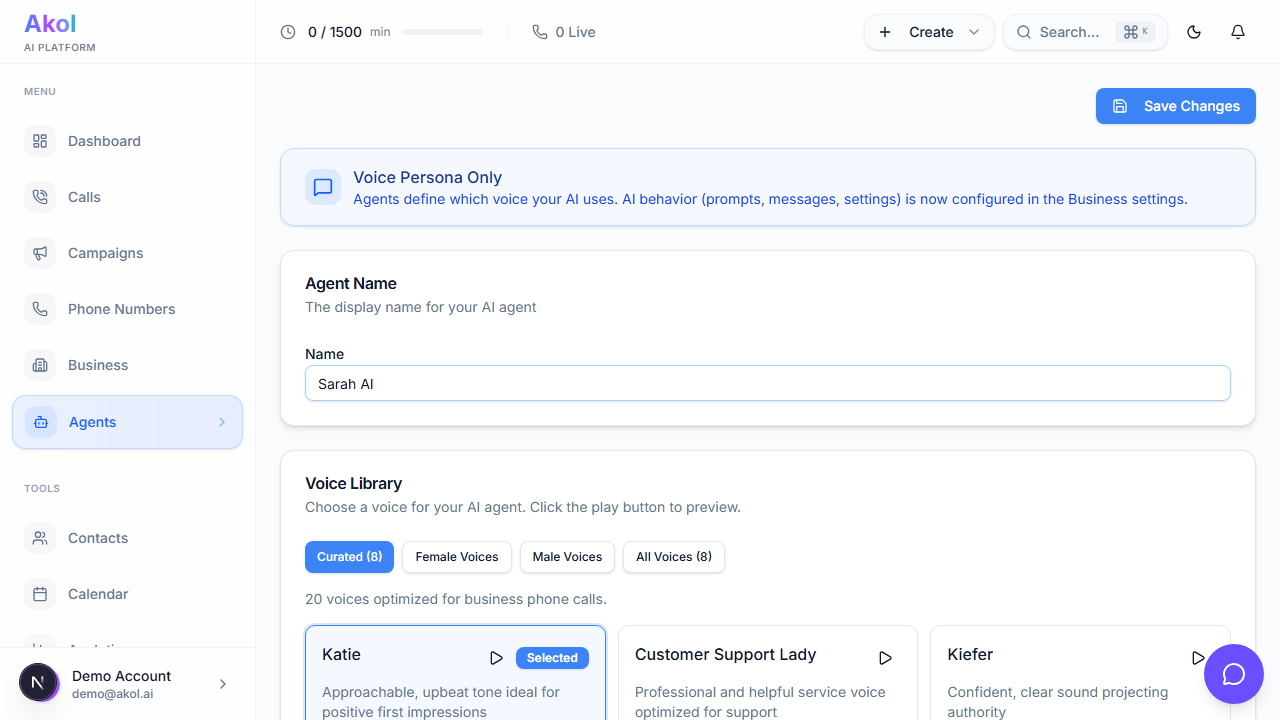Expand the Agents submenu chevron
1280x720 pixels.
222,422
